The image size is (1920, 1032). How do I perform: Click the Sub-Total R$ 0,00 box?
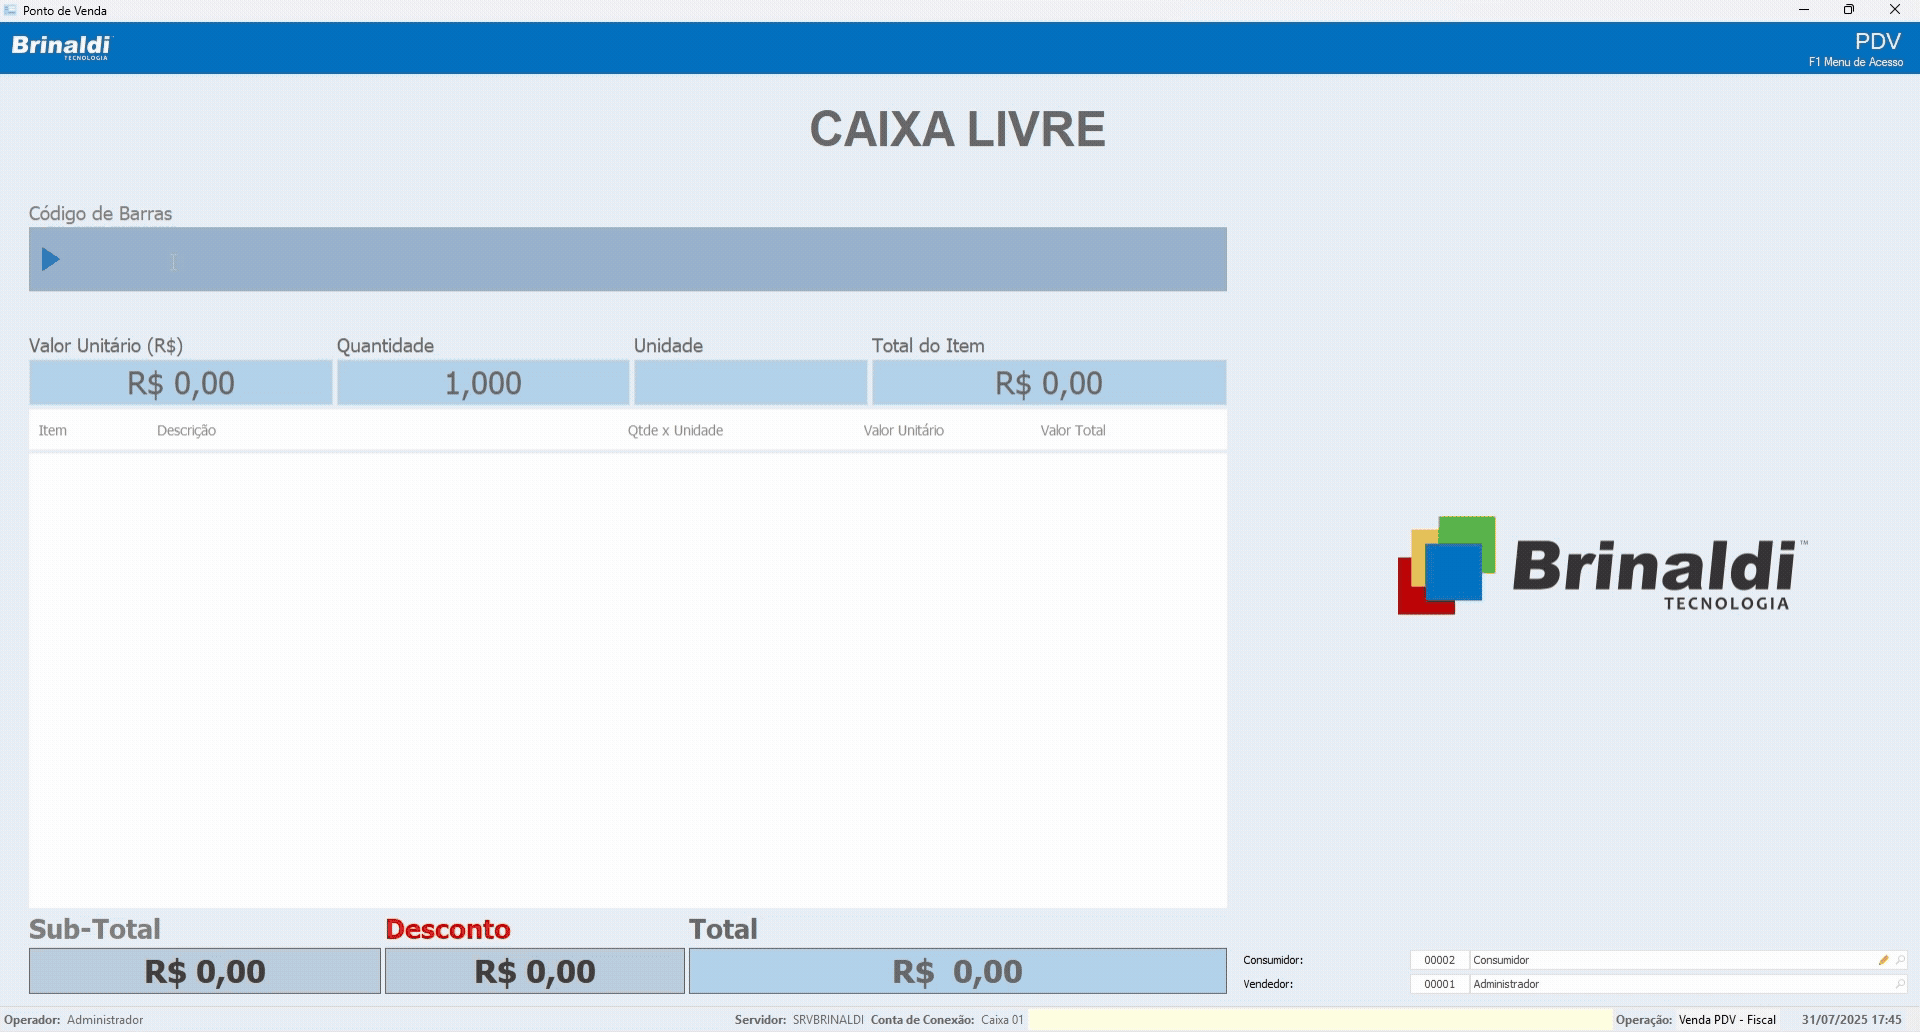point(205,971)
